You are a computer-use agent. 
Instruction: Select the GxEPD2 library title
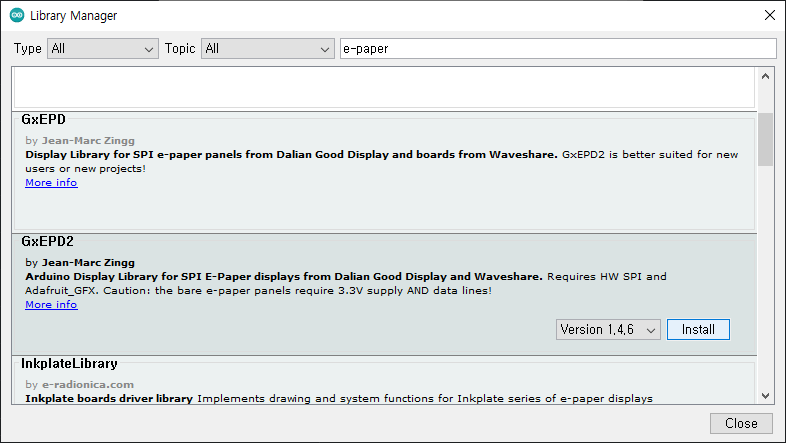tap(48, 242)
